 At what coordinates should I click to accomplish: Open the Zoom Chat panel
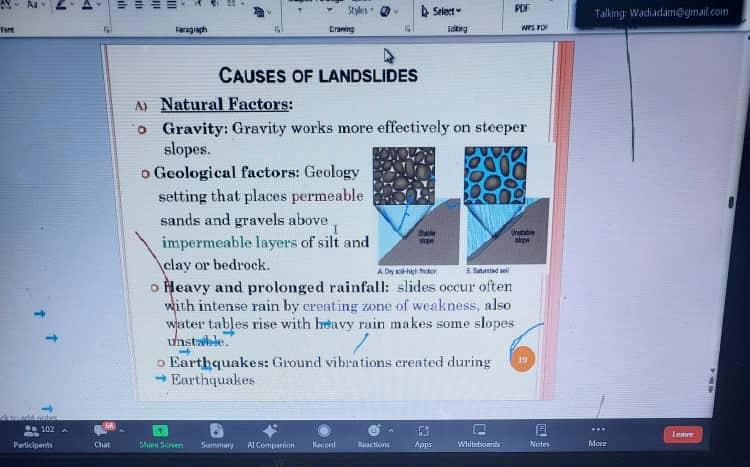point(102,435)
